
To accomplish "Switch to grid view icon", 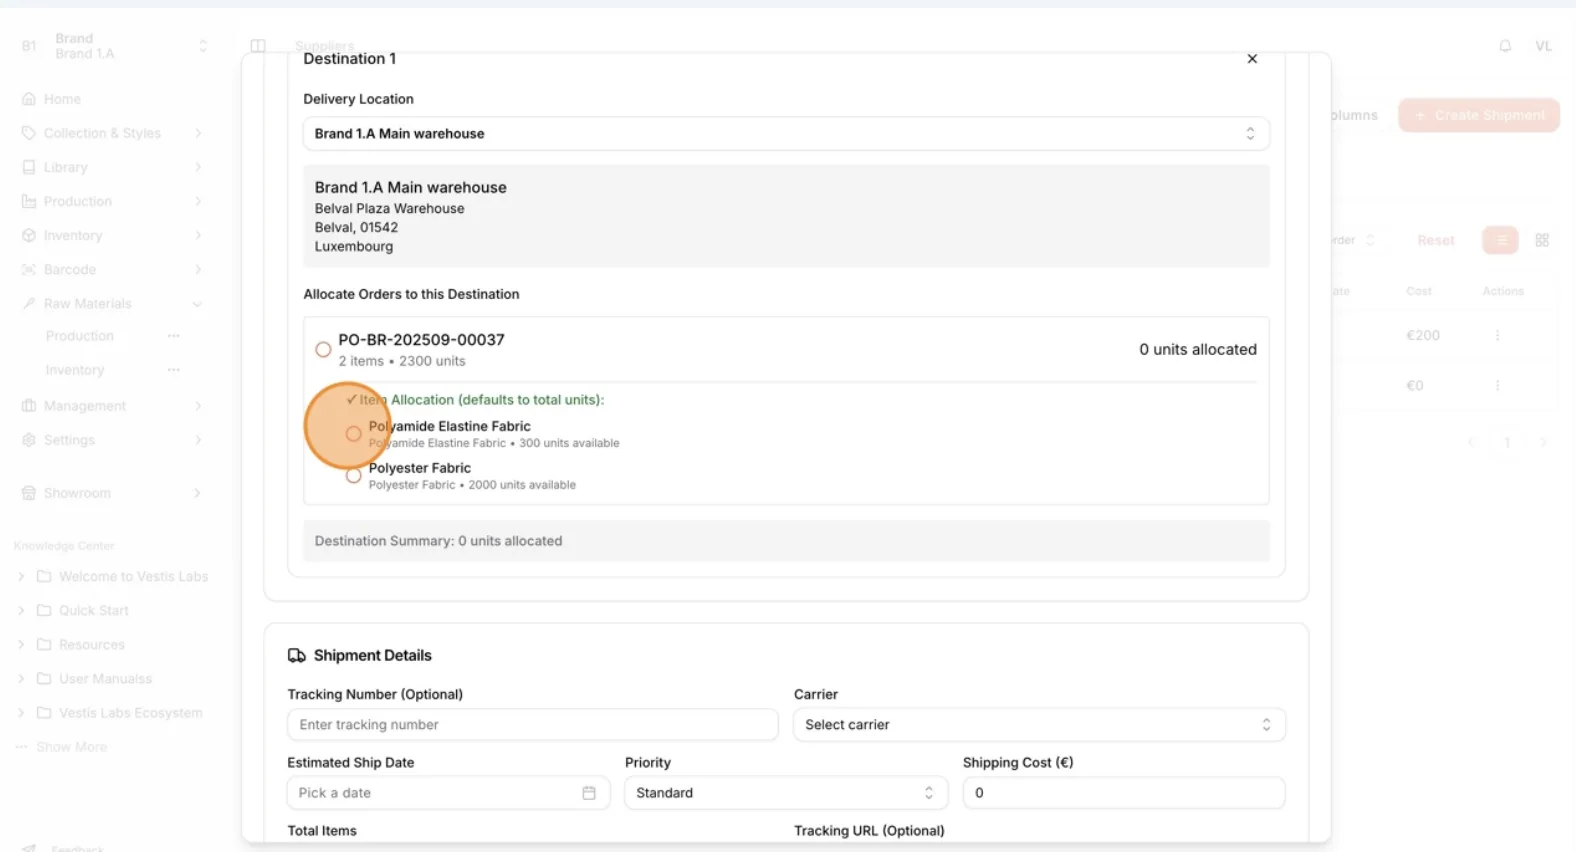I will pyautogui.click(x=1542, y=240).
